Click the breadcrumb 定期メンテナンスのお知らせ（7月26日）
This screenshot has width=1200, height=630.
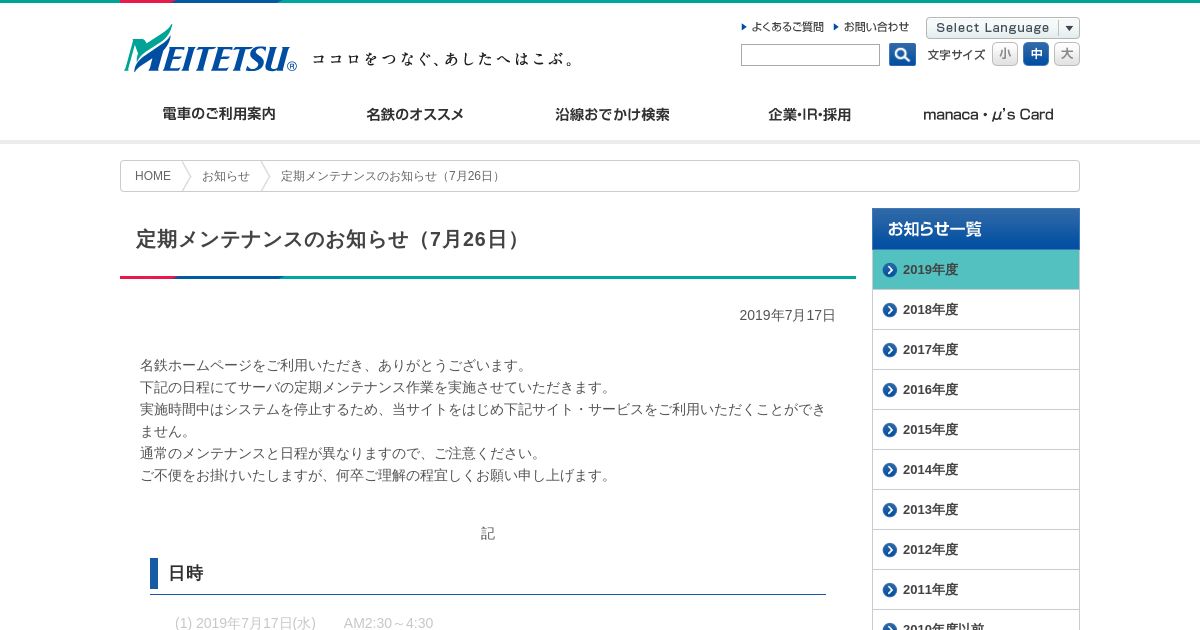tap(392, 176)
